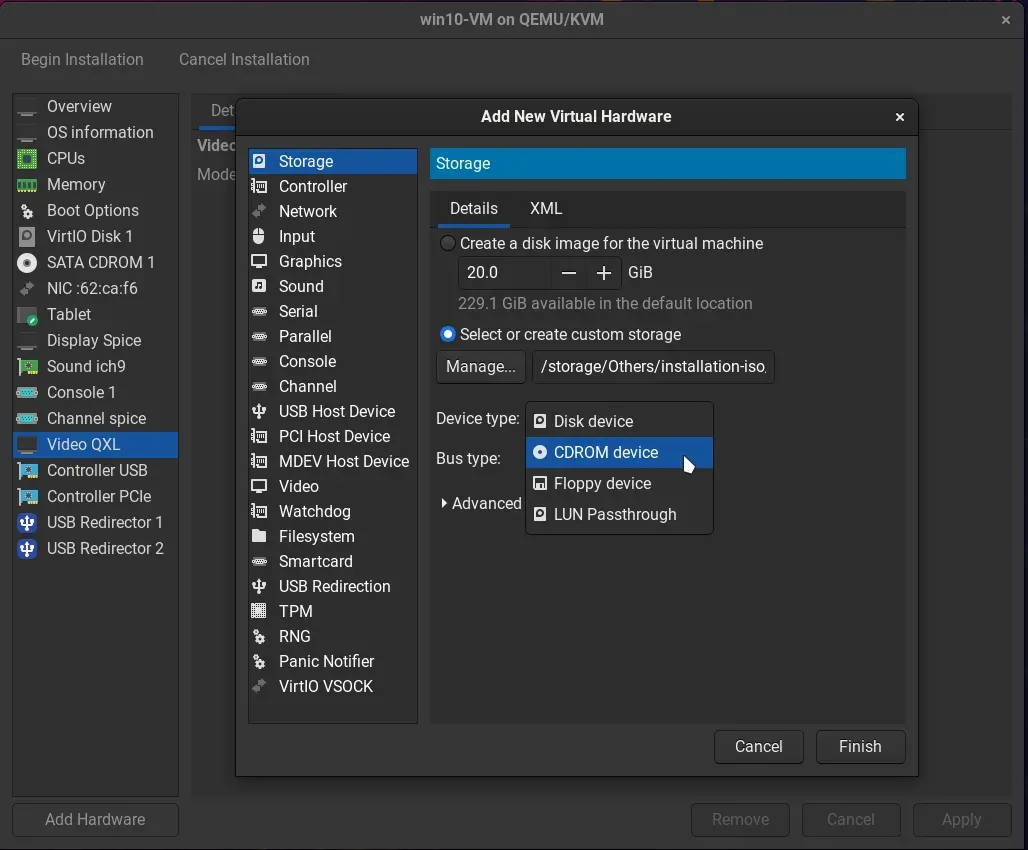Screen dimensions: 1028x850
Task: Click Finish to add the hardware
Action: point(860,747)
